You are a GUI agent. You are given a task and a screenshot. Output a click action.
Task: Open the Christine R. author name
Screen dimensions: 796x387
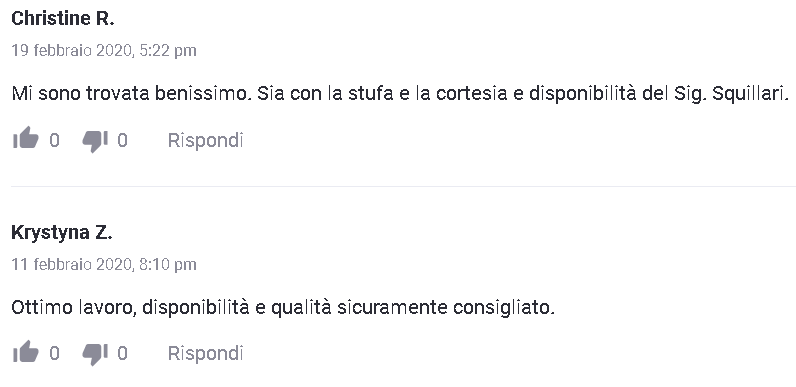62,18
